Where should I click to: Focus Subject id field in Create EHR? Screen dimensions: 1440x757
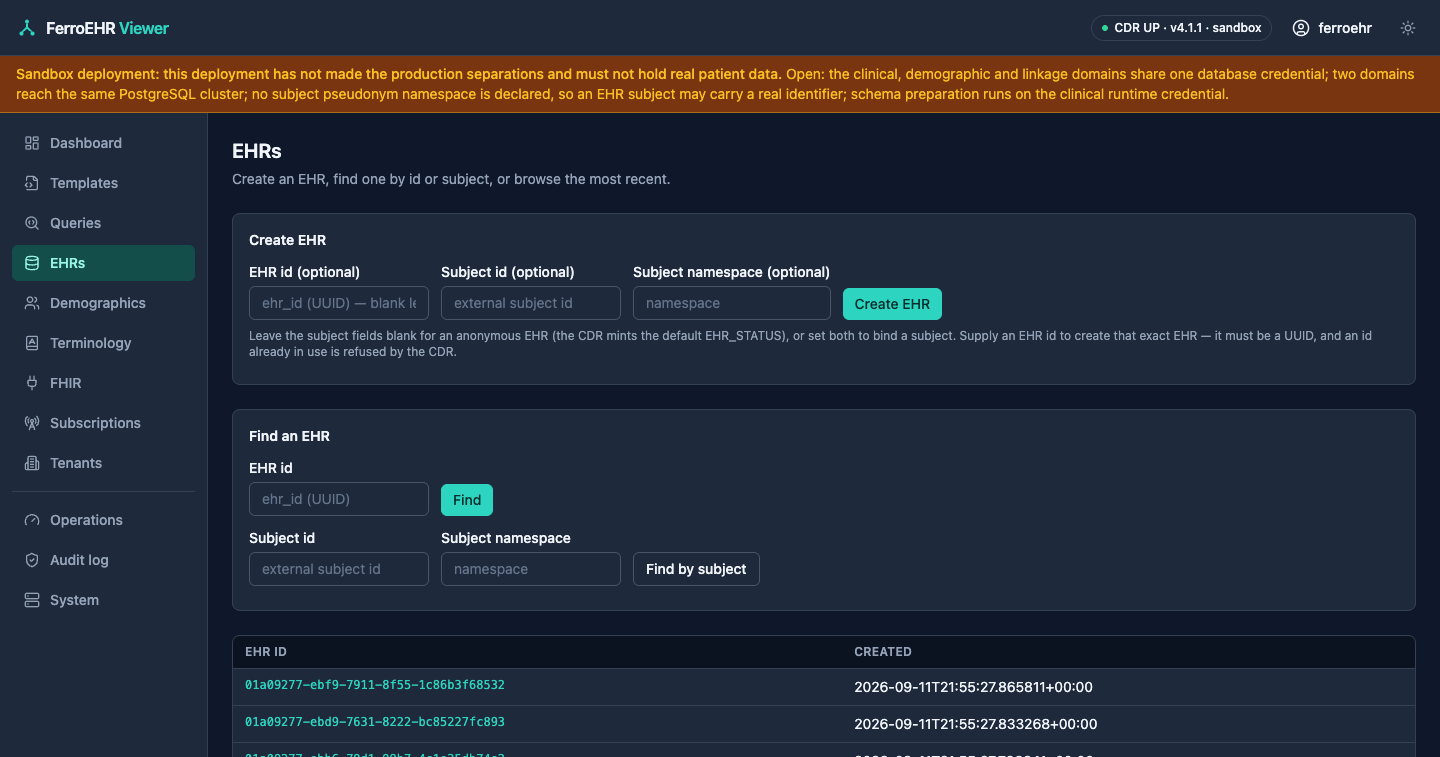[x=531, y=303]
